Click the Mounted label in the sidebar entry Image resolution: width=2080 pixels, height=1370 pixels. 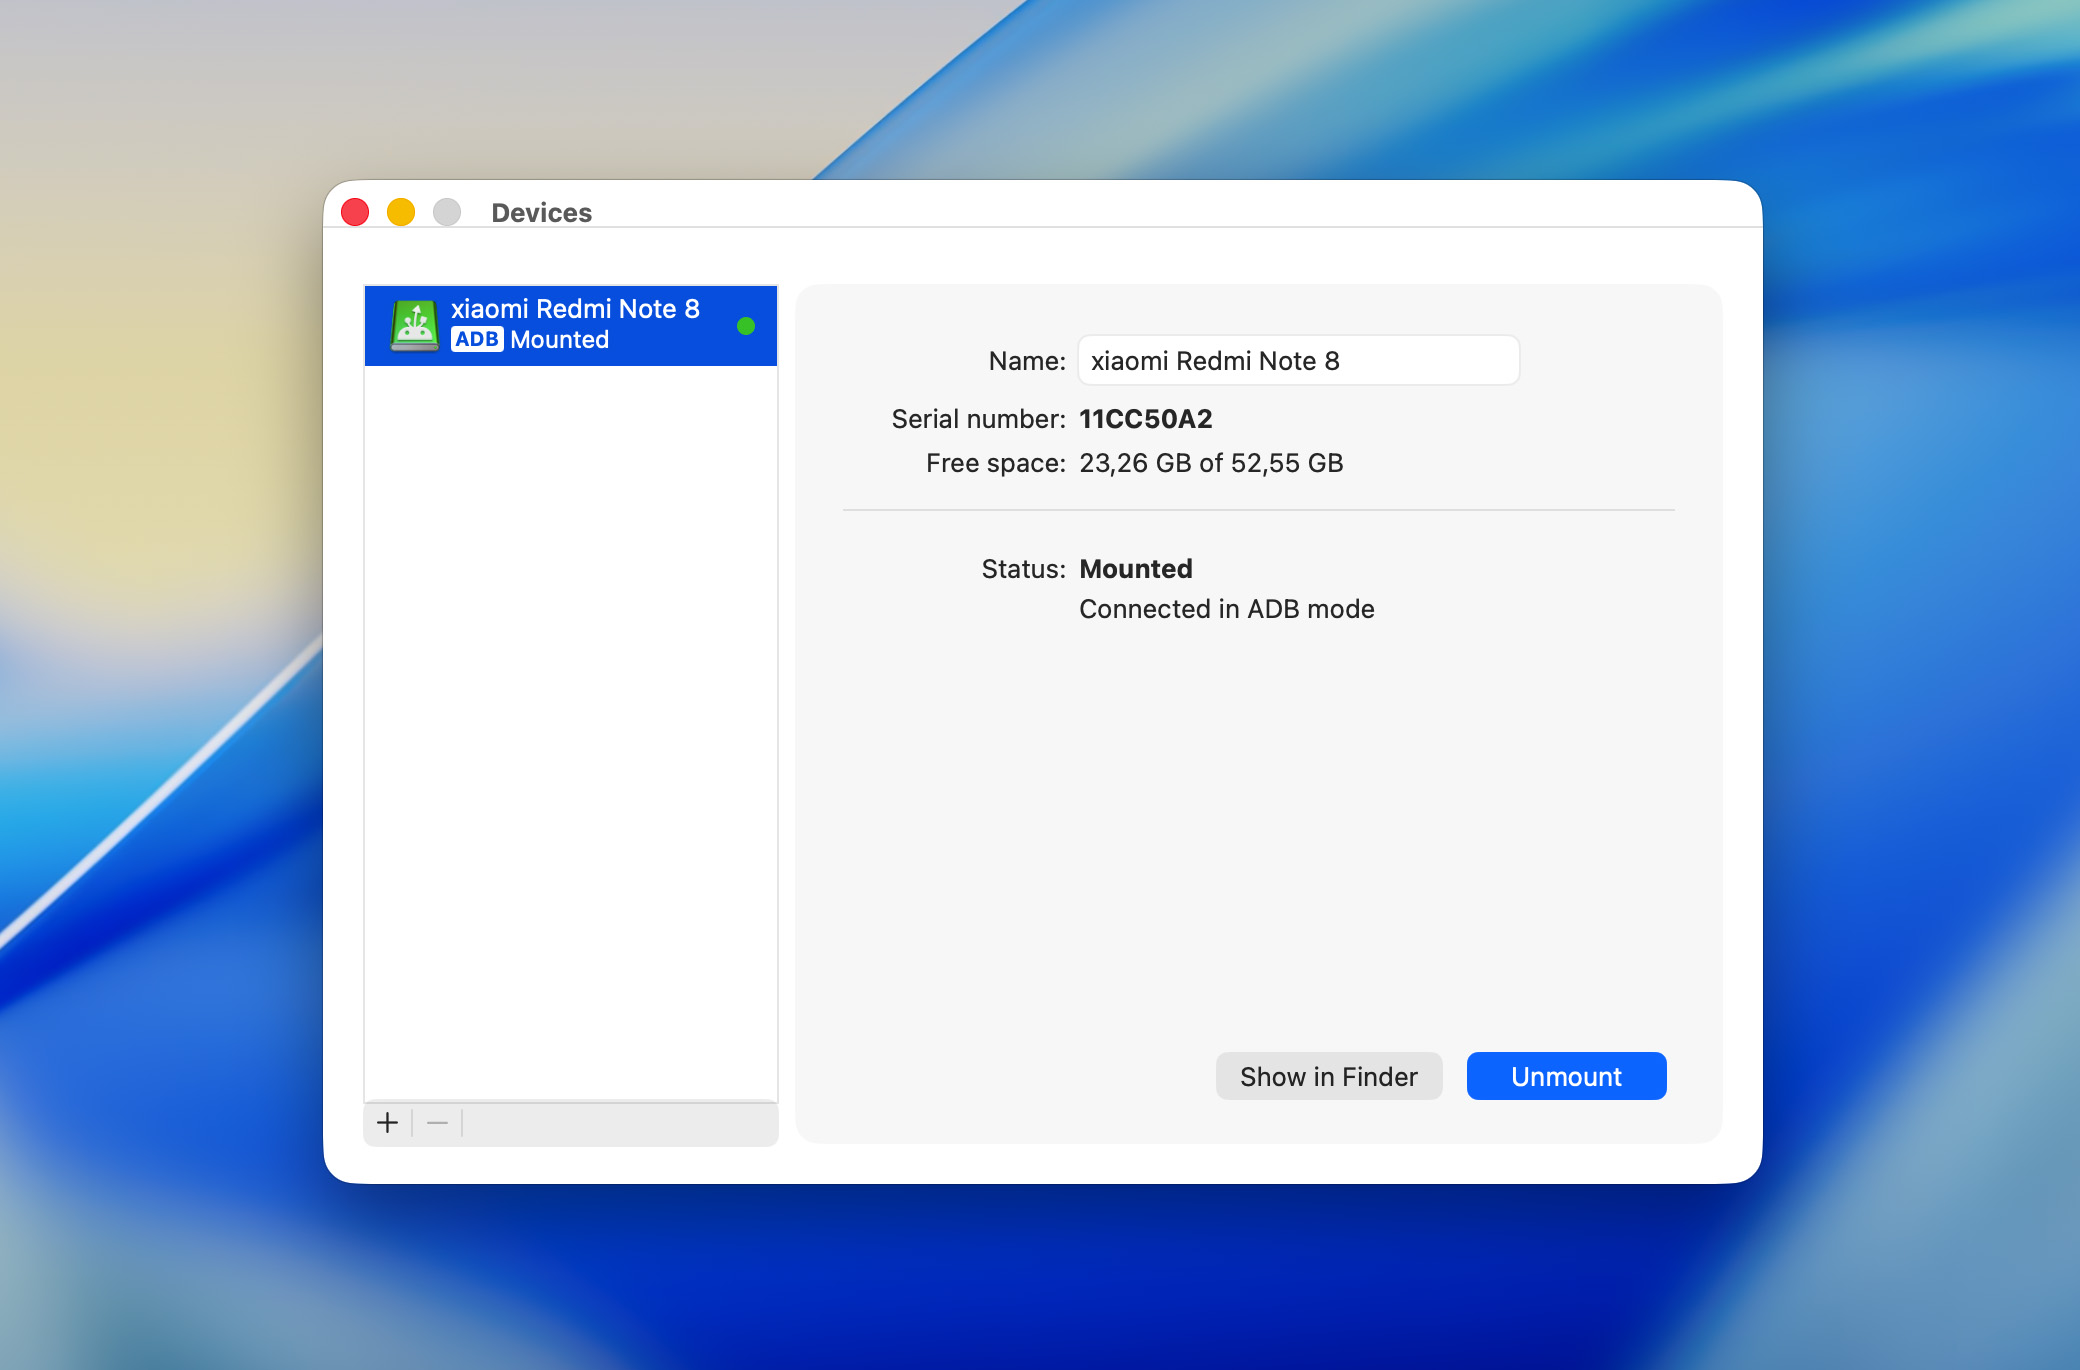pyautogui.click(x=558, y=340)
